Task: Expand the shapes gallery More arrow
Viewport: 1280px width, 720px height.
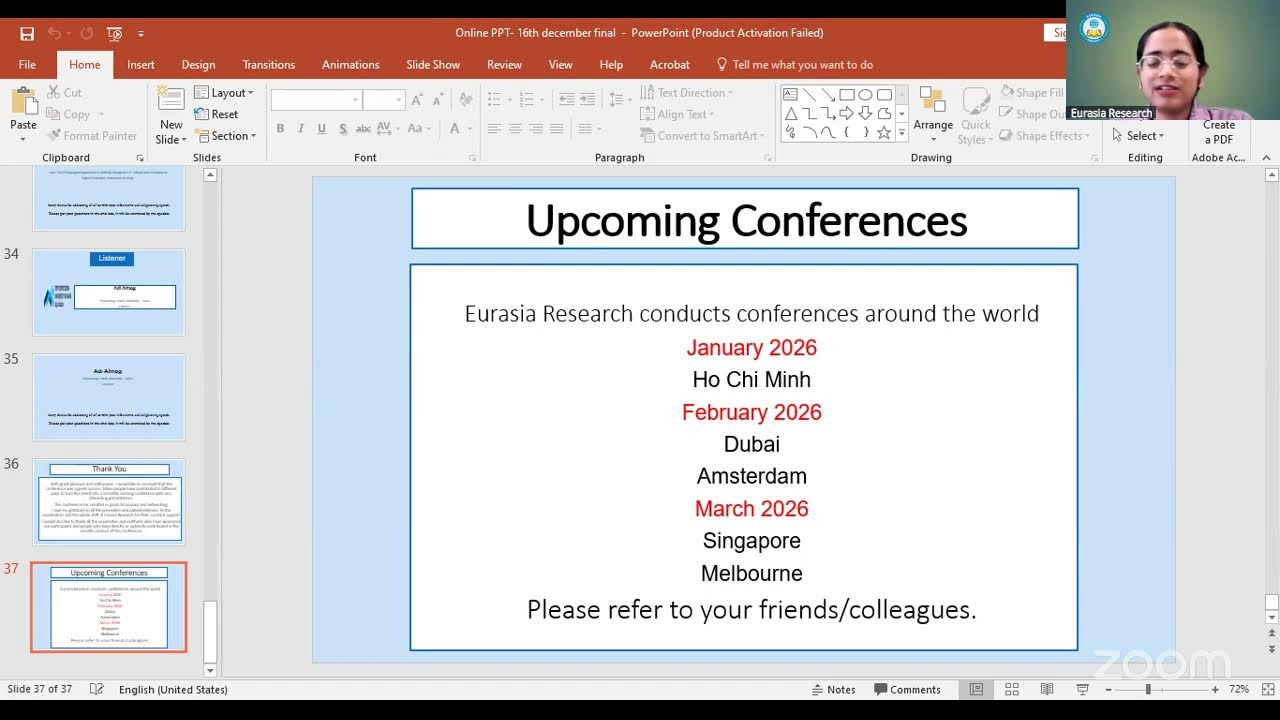Action: [x=902, y=133]
